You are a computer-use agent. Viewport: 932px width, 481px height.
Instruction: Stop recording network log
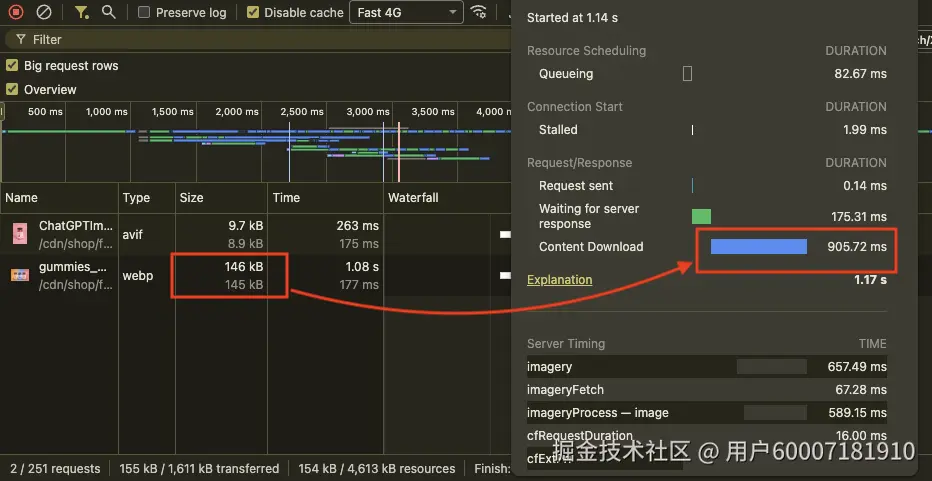pos(16,12)
